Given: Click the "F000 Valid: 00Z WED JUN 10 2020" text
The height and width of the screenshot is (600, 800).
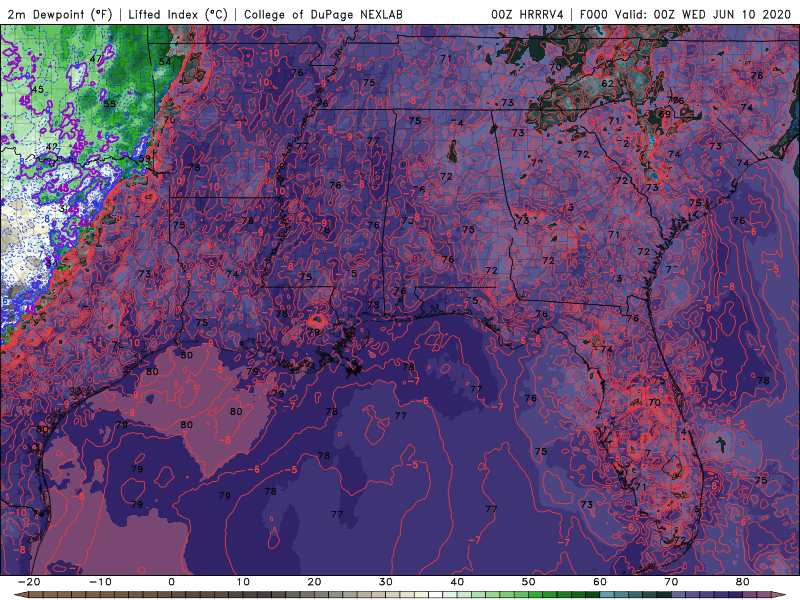Looking at the screenshot, I should [x=685, y=14].
